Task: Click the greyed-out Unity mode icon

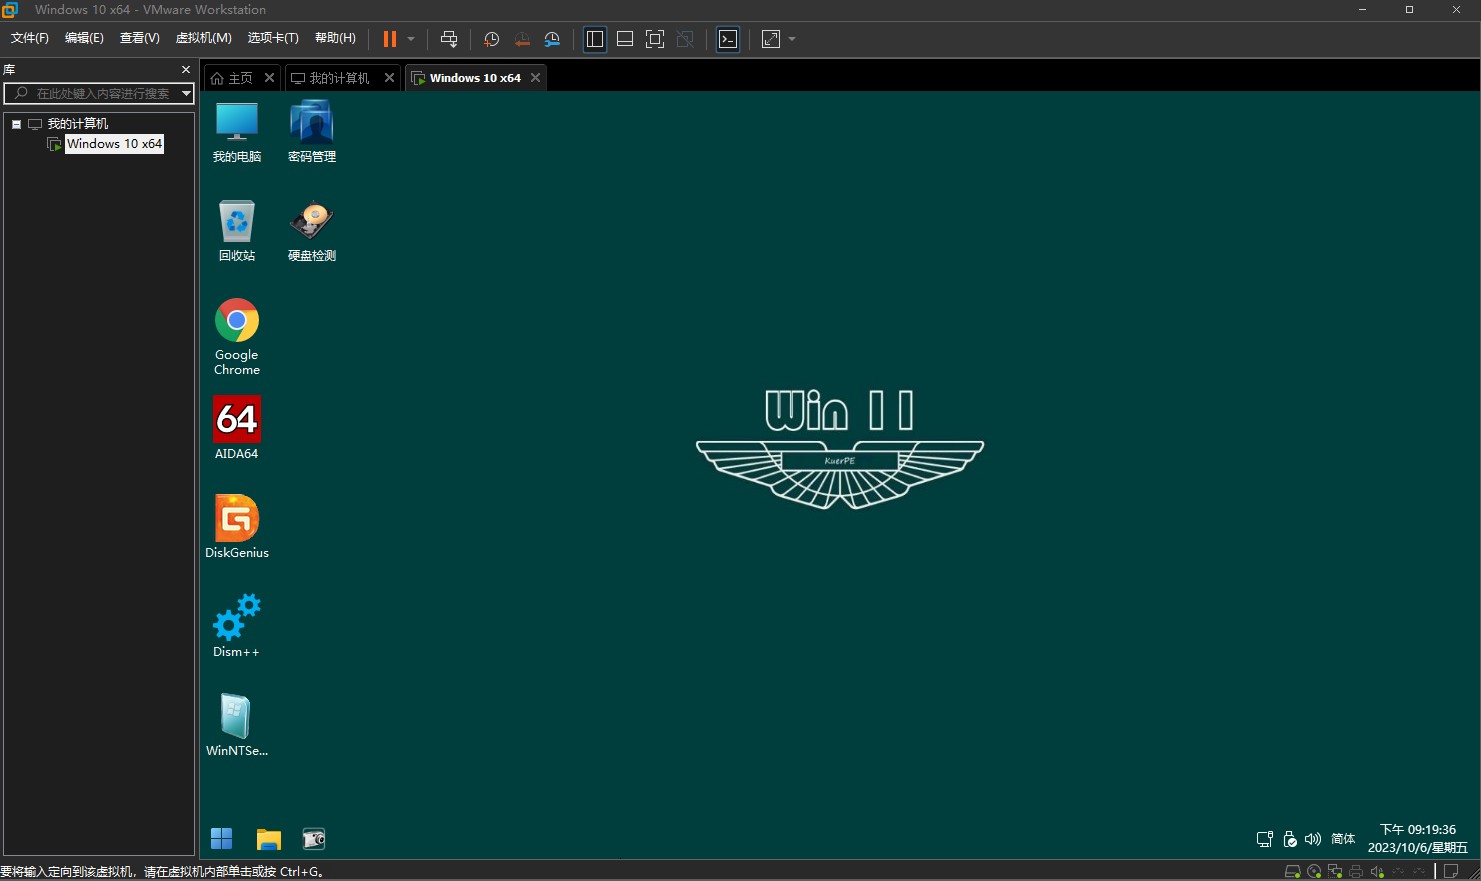Action: (x=685, y=39)
